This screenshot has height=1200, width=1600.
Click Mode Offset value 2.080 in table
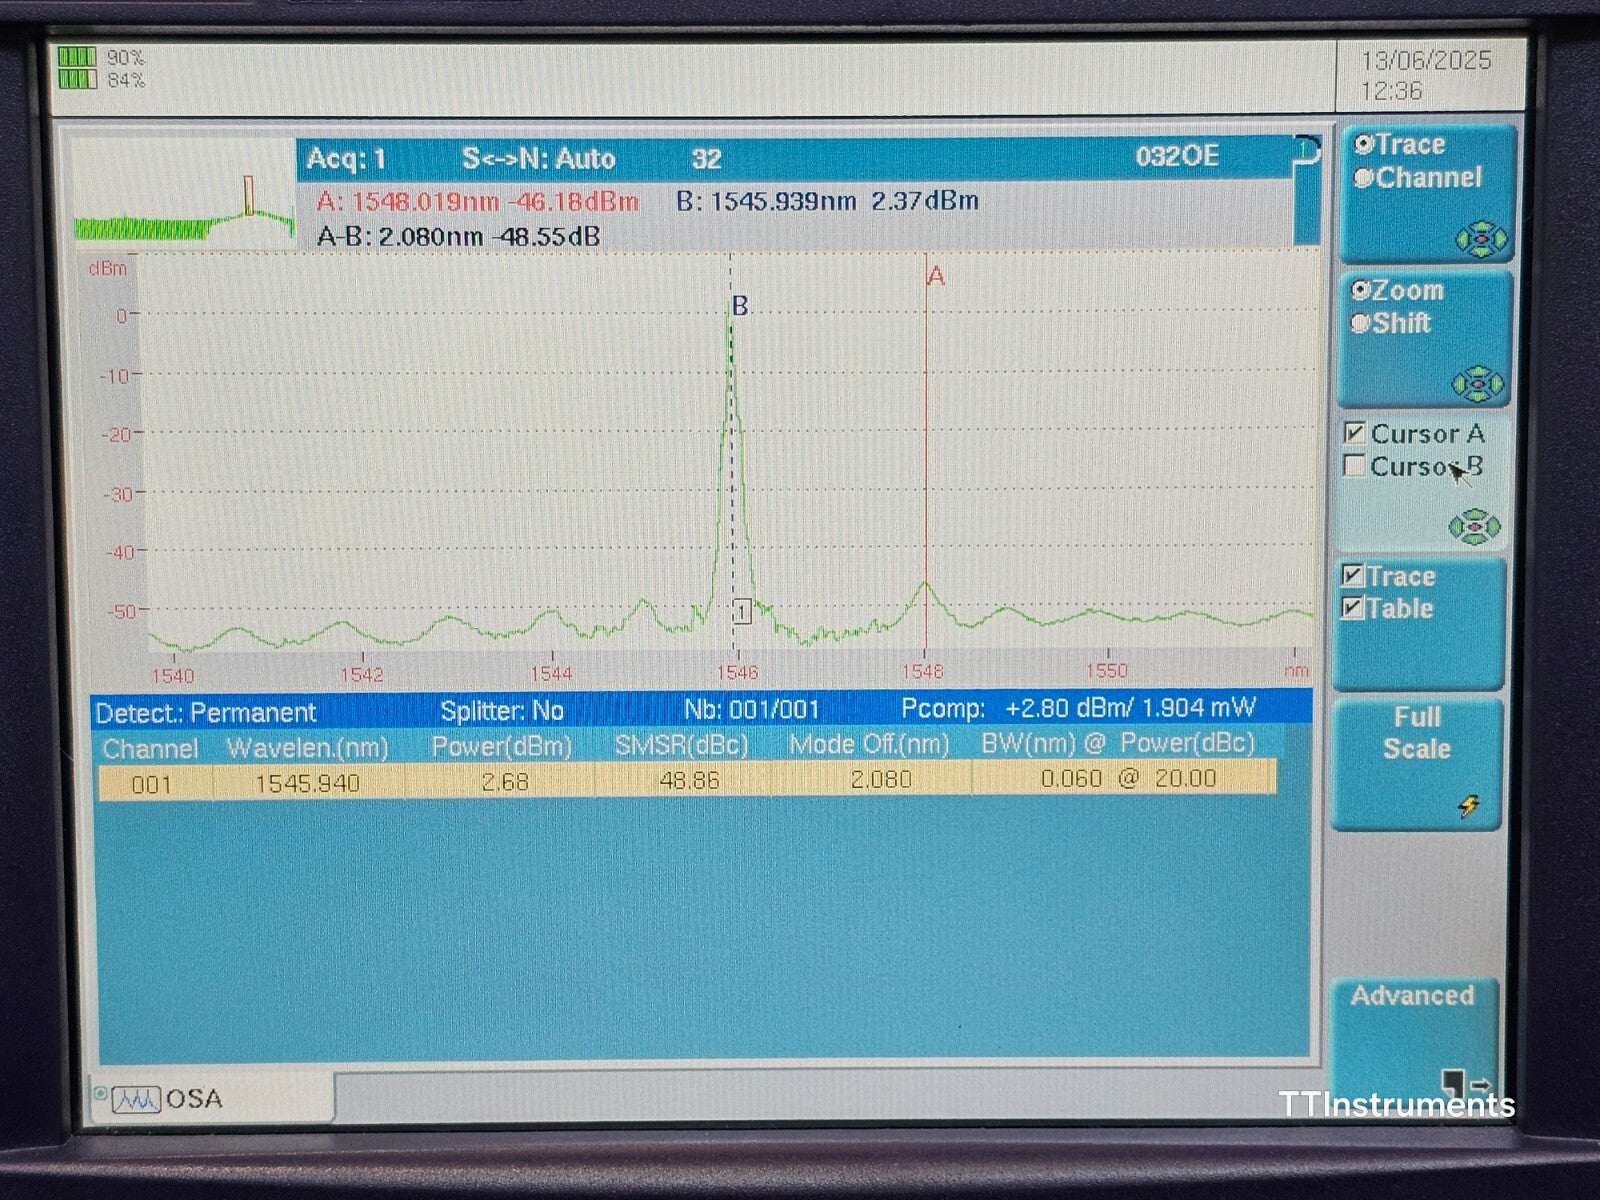[x=881, y=779]
